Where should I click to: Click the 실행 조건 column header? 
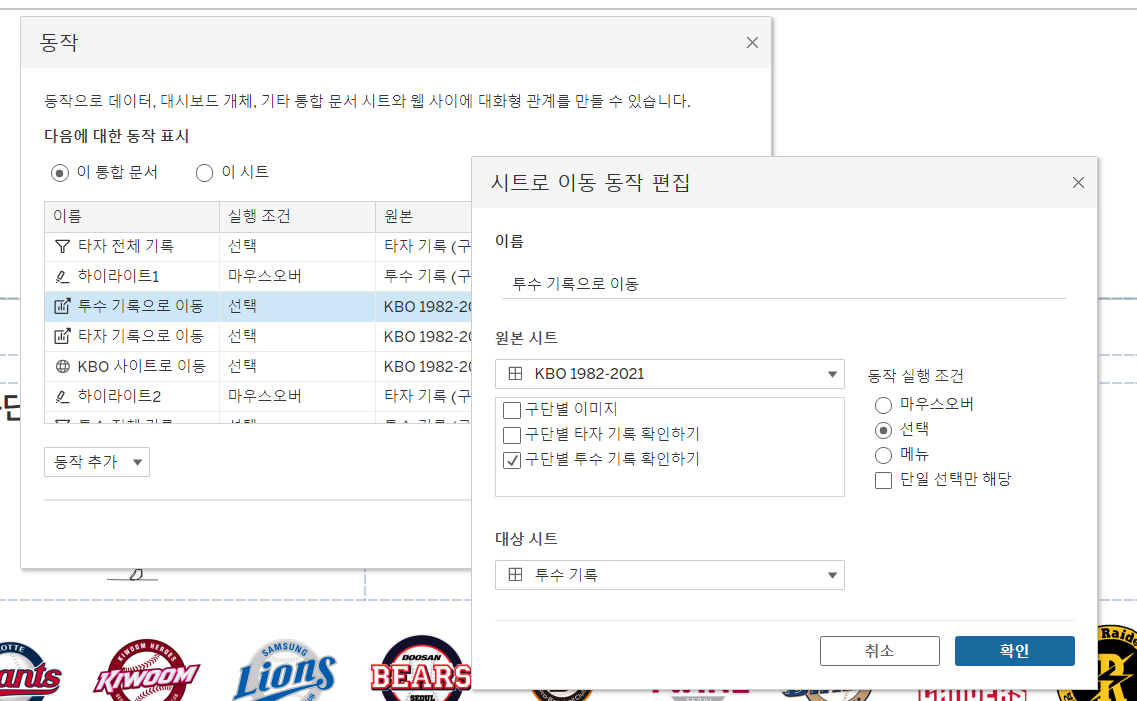tap(297, 217)
